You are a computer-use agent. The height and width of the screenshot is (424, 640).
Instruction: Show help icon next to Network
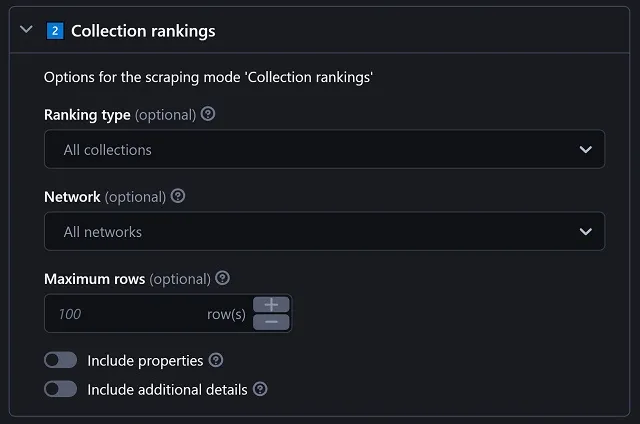[178, 196]
